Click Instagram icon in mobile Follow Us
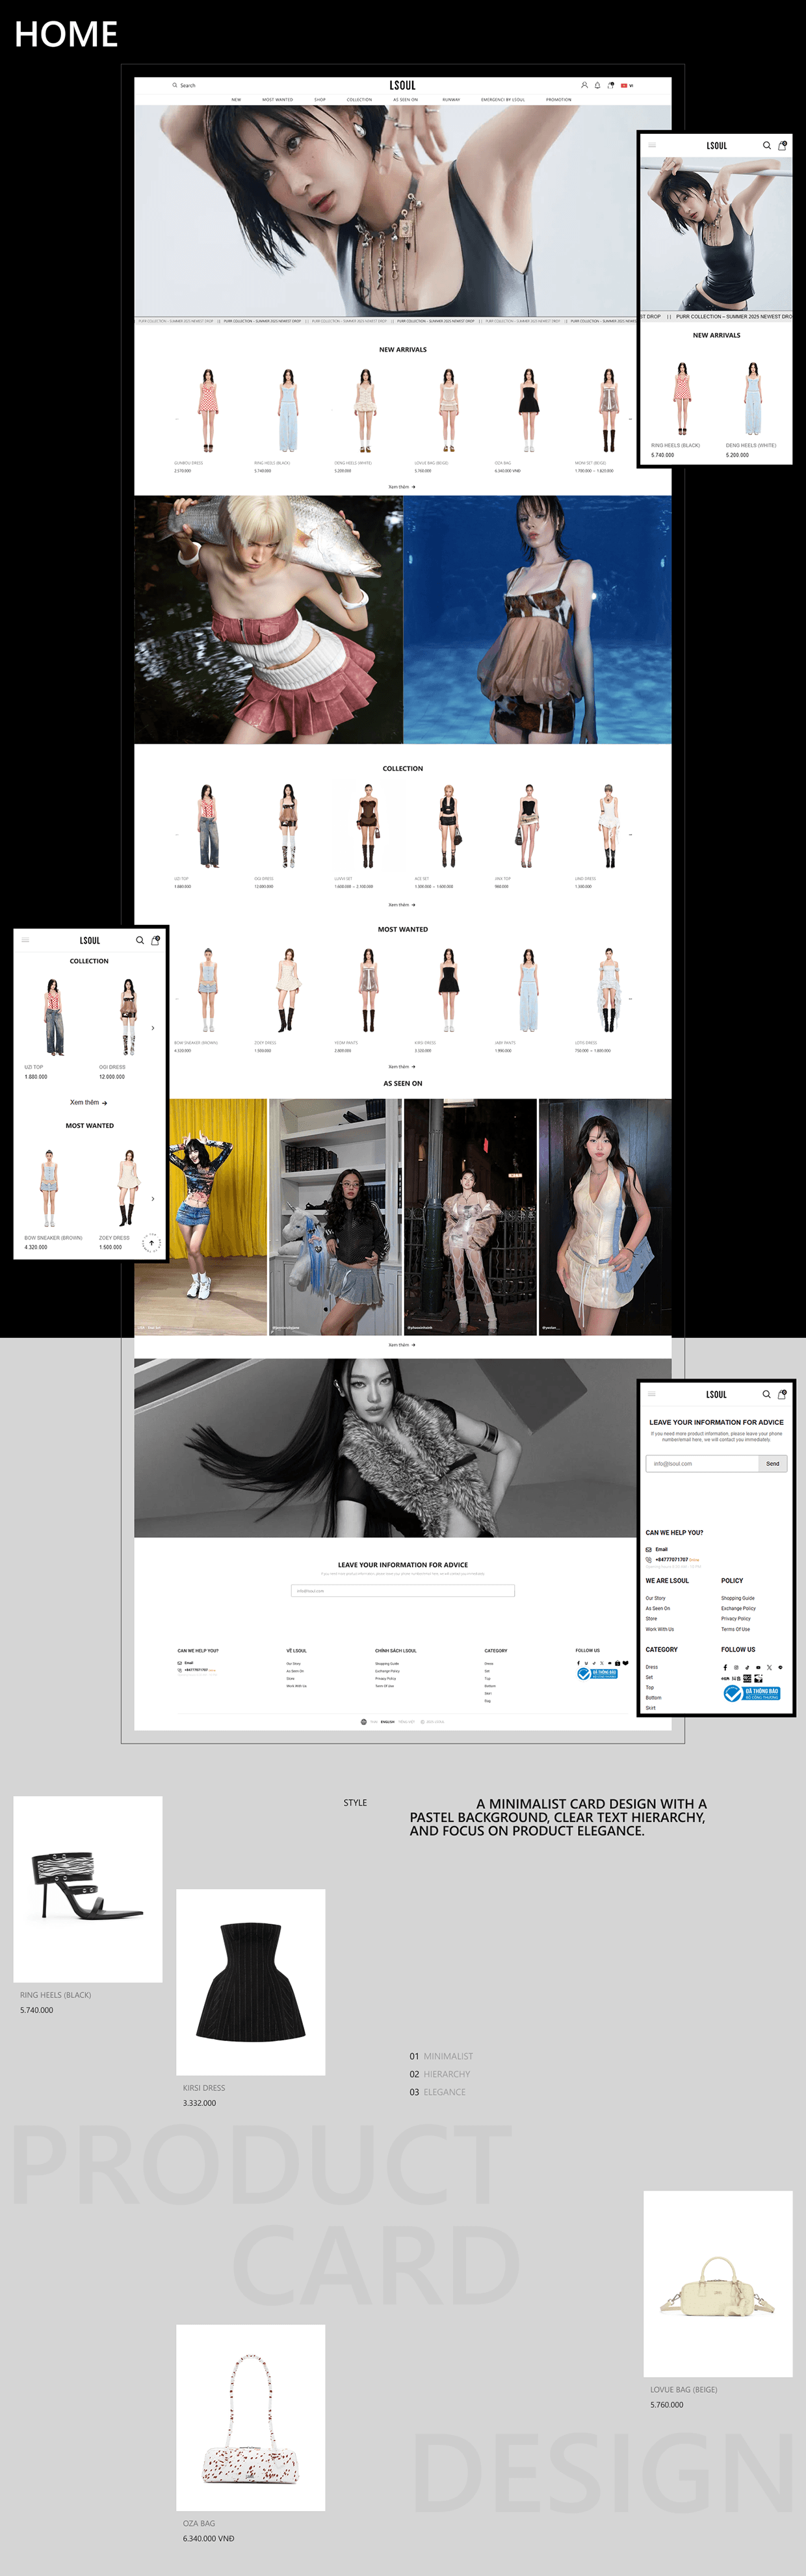Image resolution: width=806 pixels, height=2576 pixels. click(736, 1668)
